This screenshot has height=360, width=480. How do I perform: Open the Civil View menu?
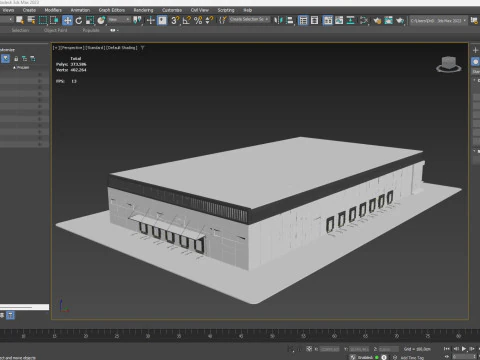tap(200, 10)
